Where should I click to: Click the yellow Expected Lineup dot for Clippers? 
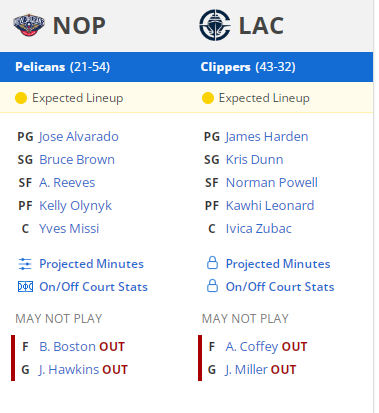(208, 98)
